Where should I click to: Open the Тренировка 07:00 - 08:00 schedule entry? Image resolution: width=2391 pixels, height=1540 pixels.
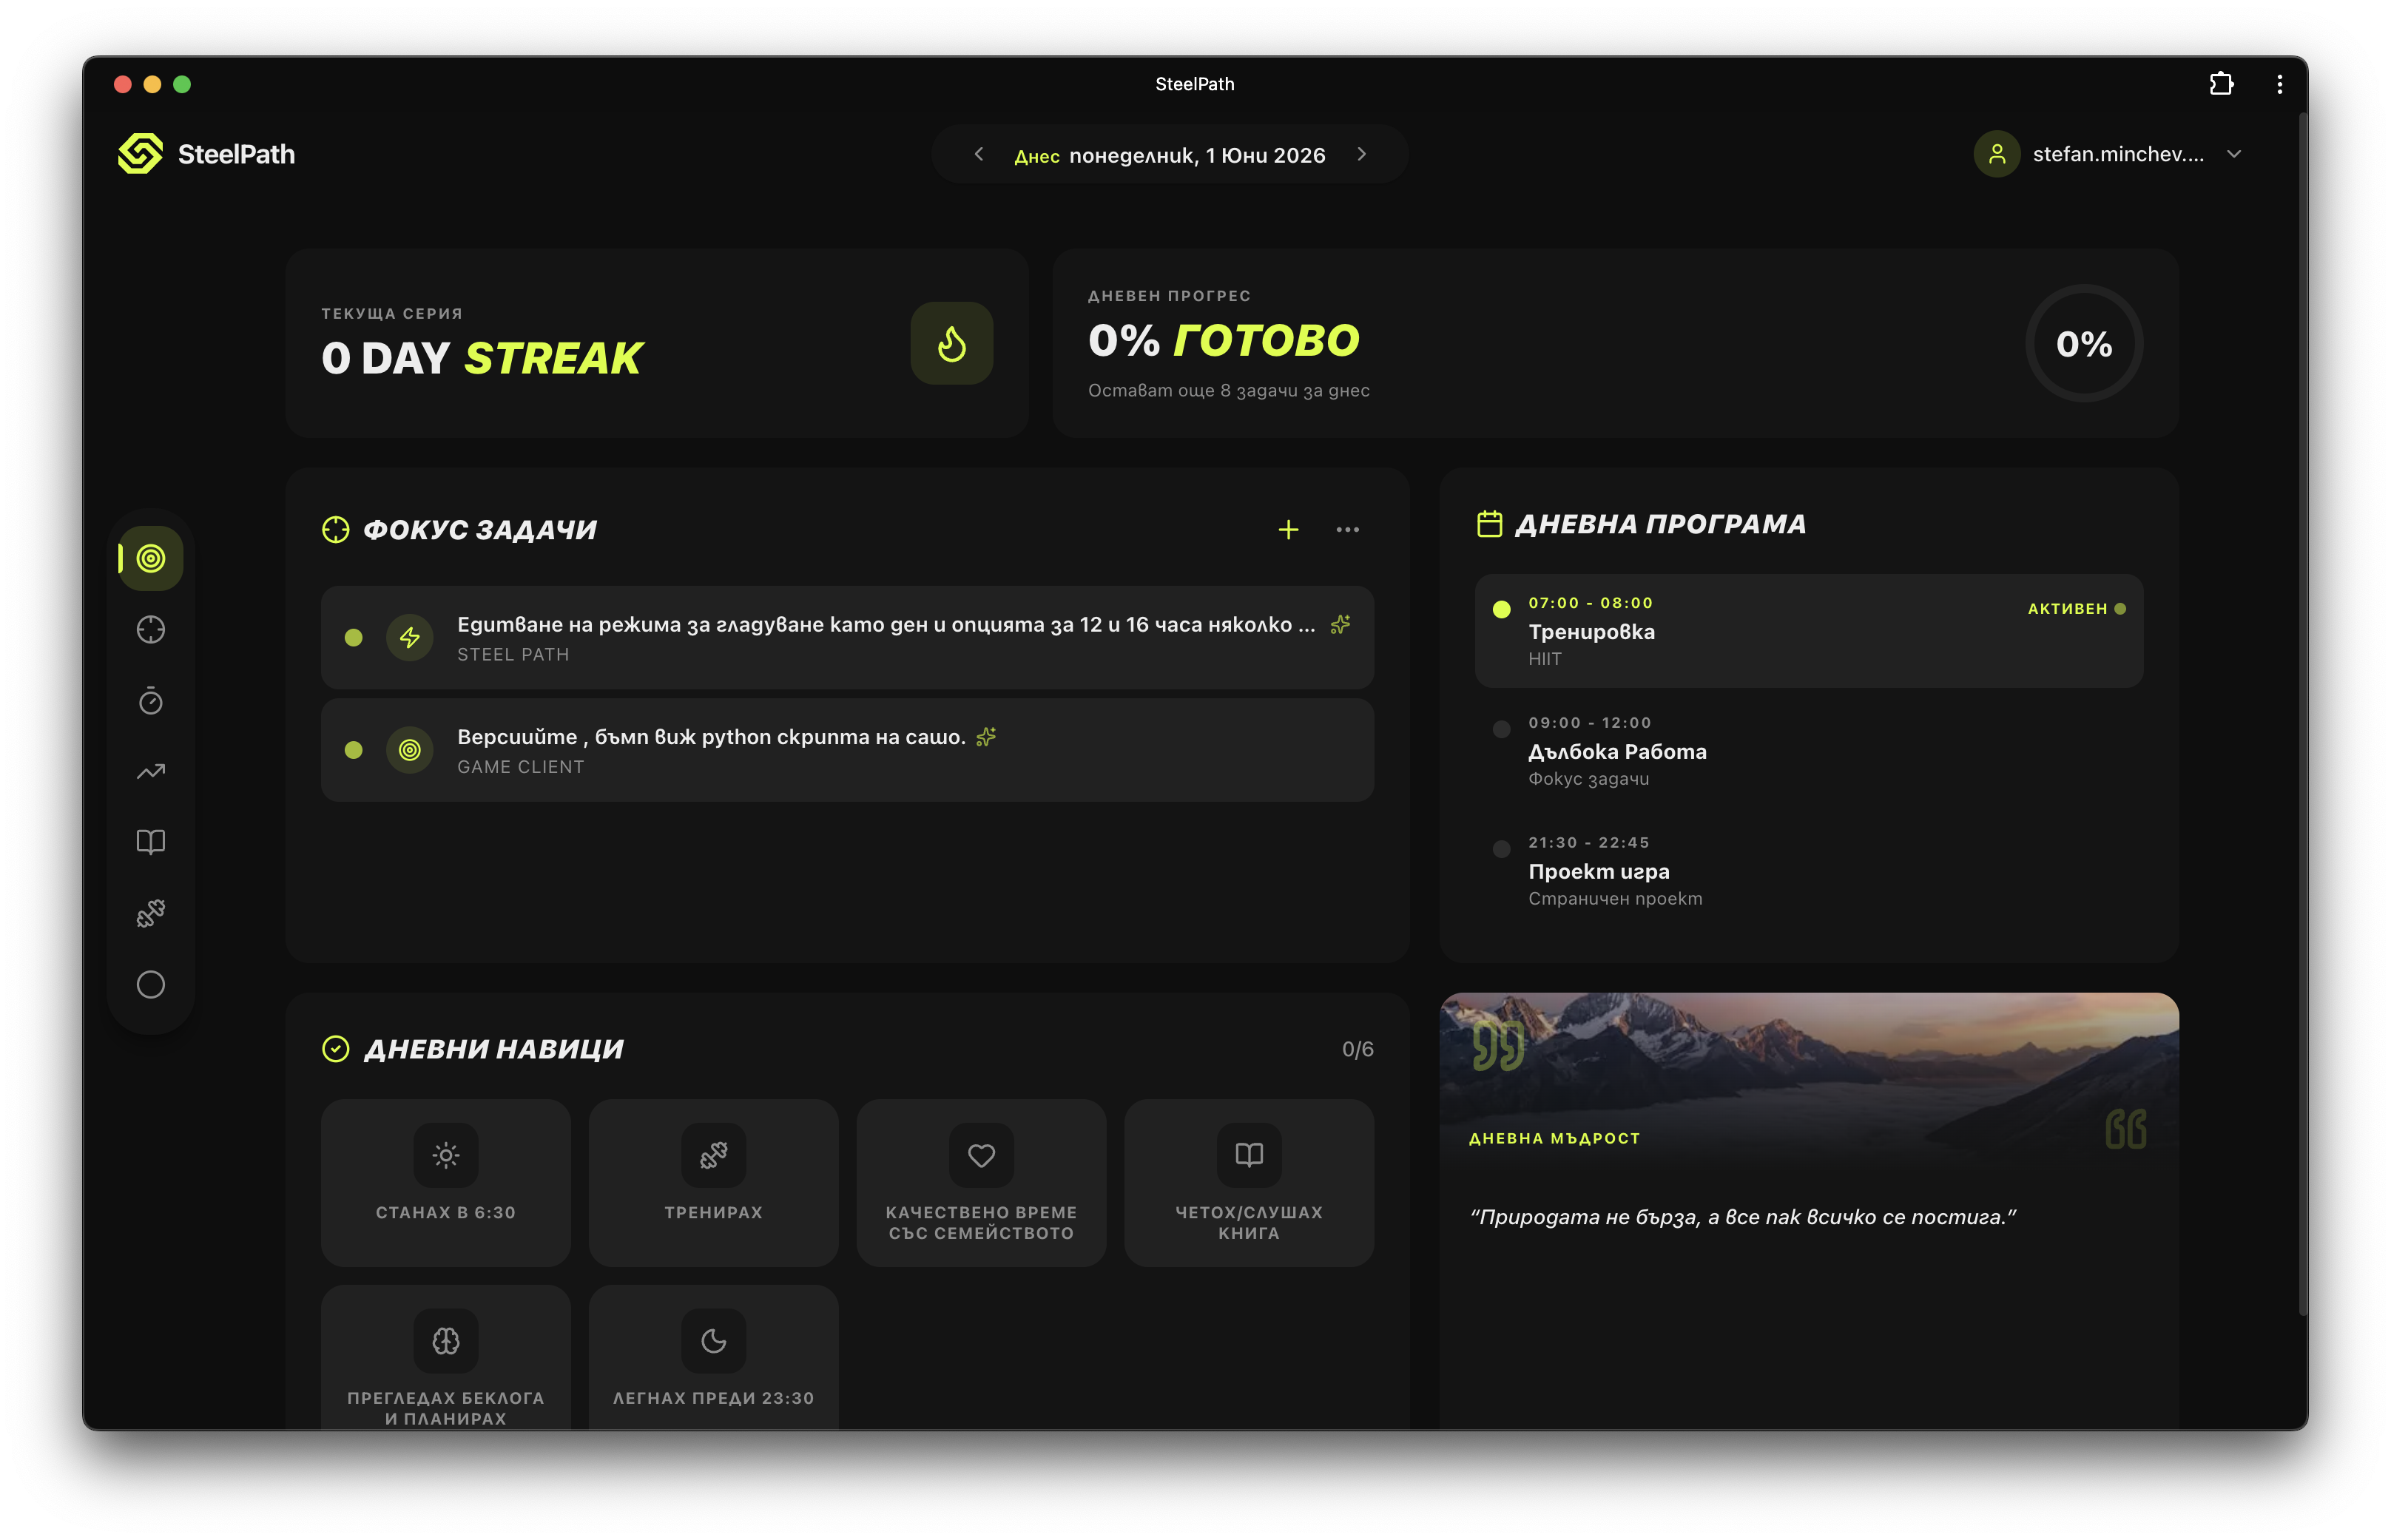coord(1809,630)
